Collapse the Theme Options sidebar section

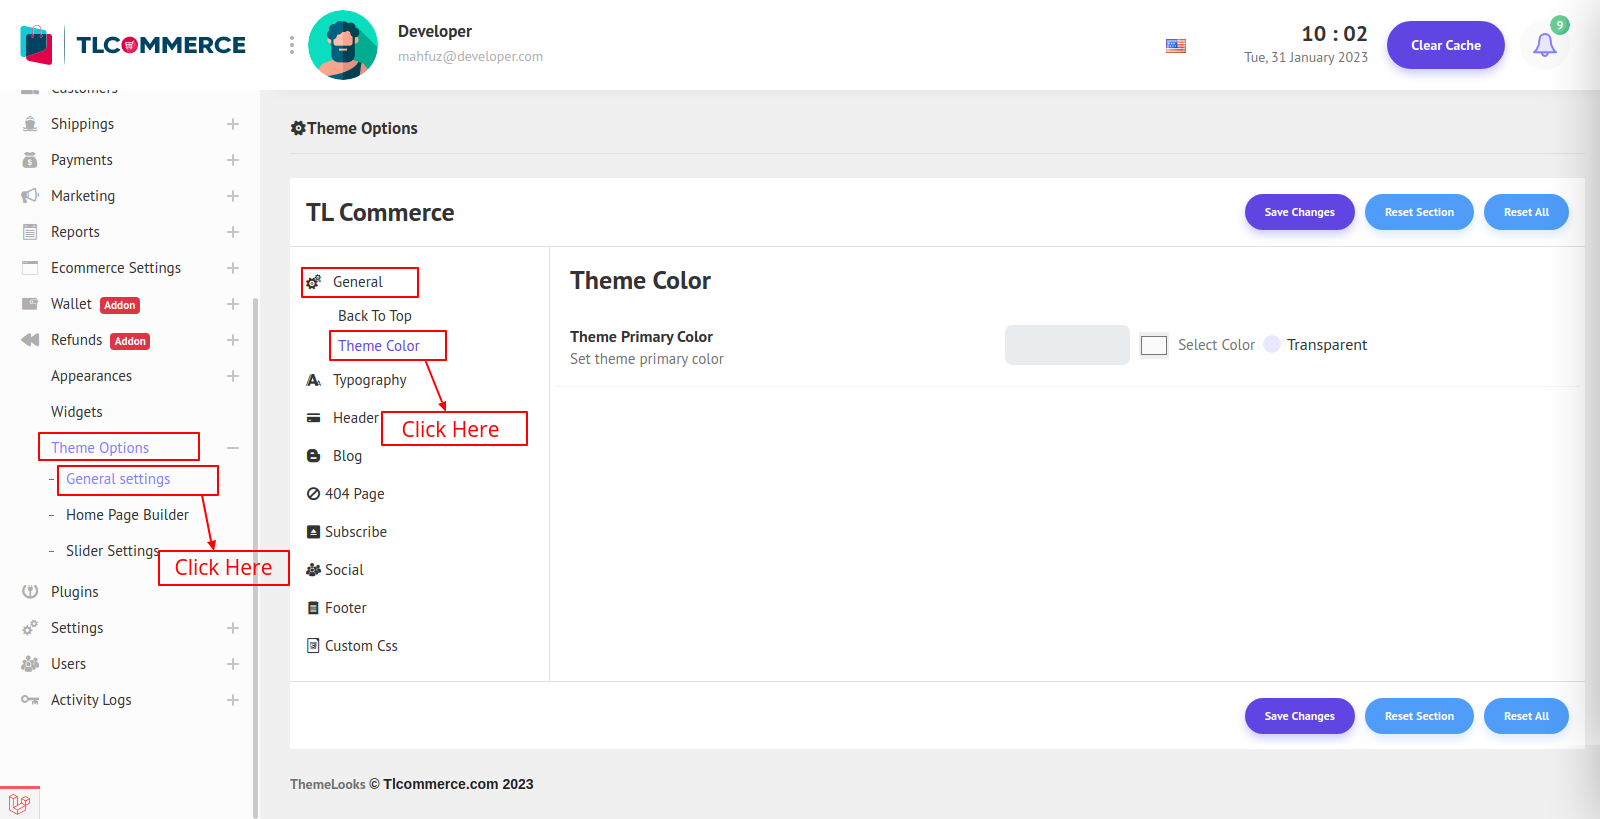pos(233,448)
